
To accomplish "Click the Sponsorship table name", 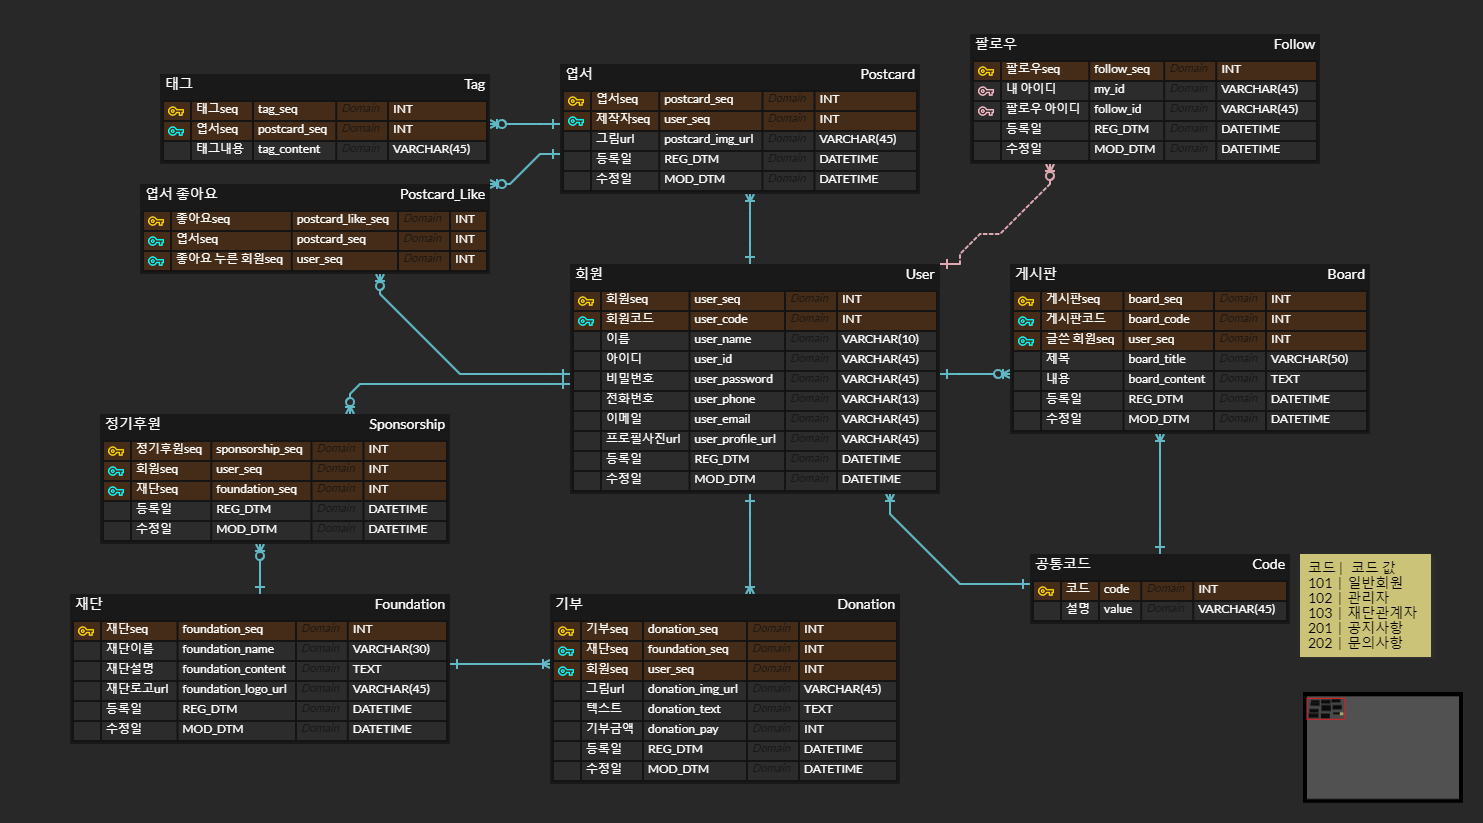I will 407,424.
